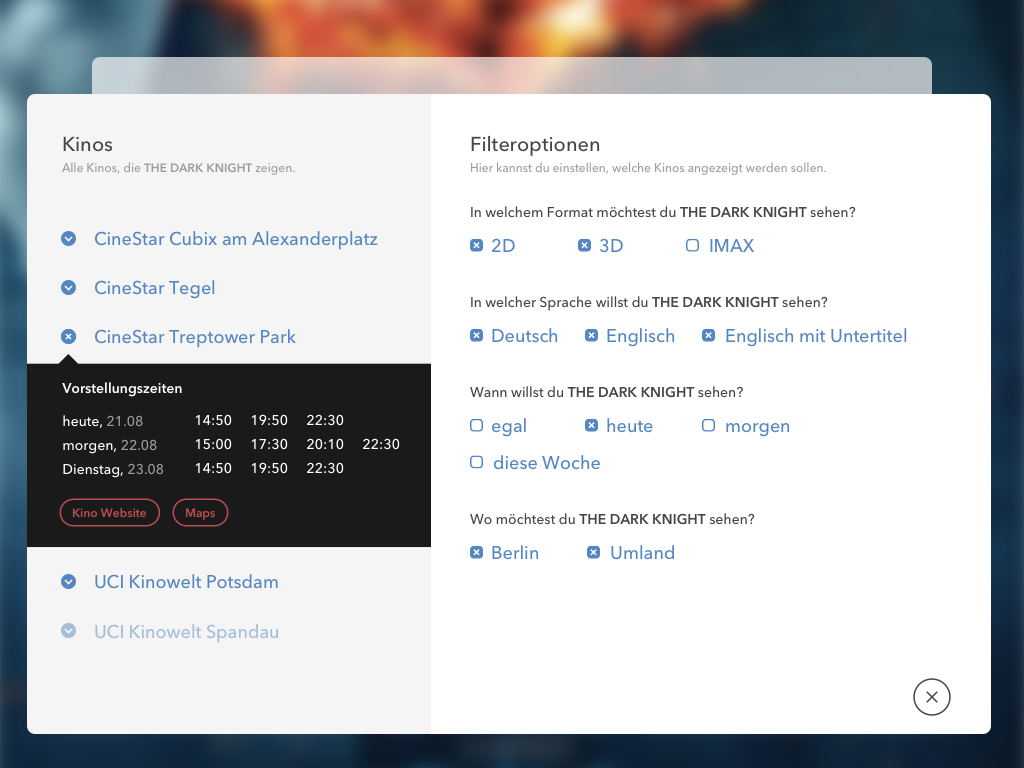
Task: Expand UCI Kinowelt Spandau chevron icon
Action: pyautogui.click(x=69, y=632)
